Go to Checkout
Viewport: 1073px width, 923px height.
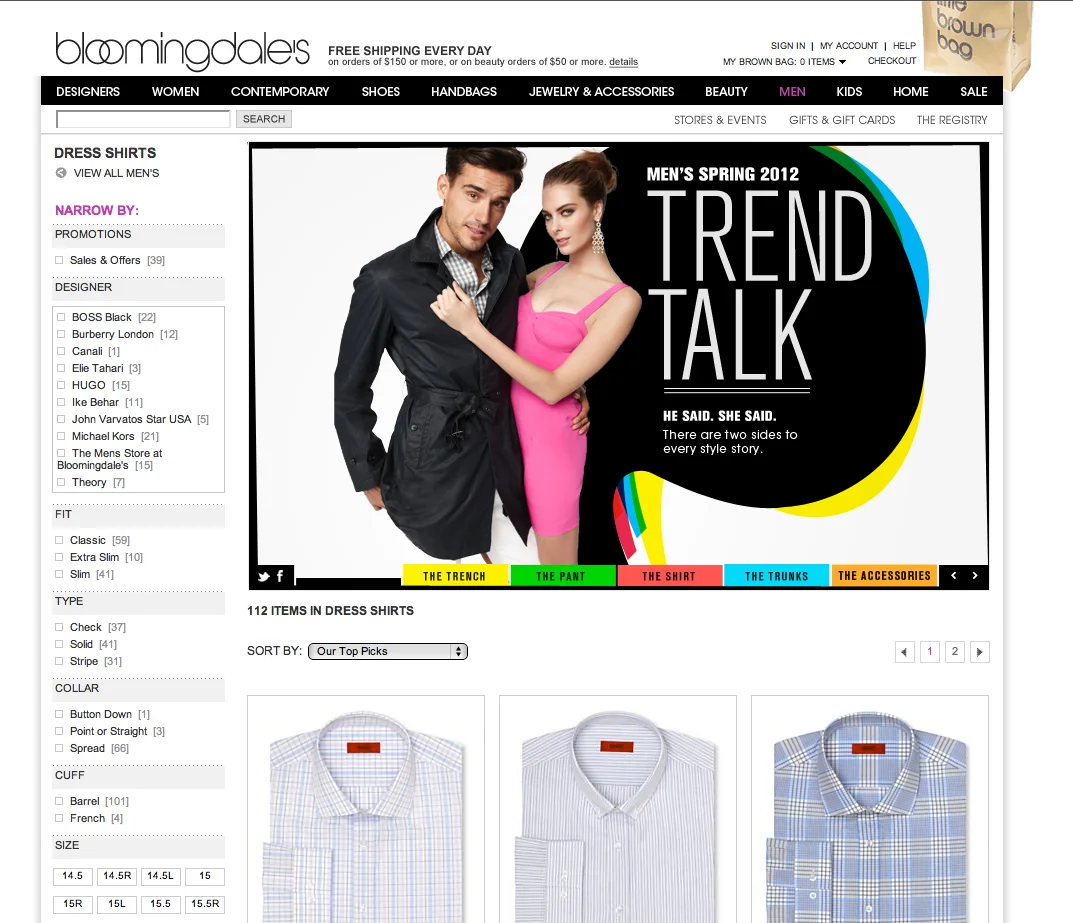[892, 61]
